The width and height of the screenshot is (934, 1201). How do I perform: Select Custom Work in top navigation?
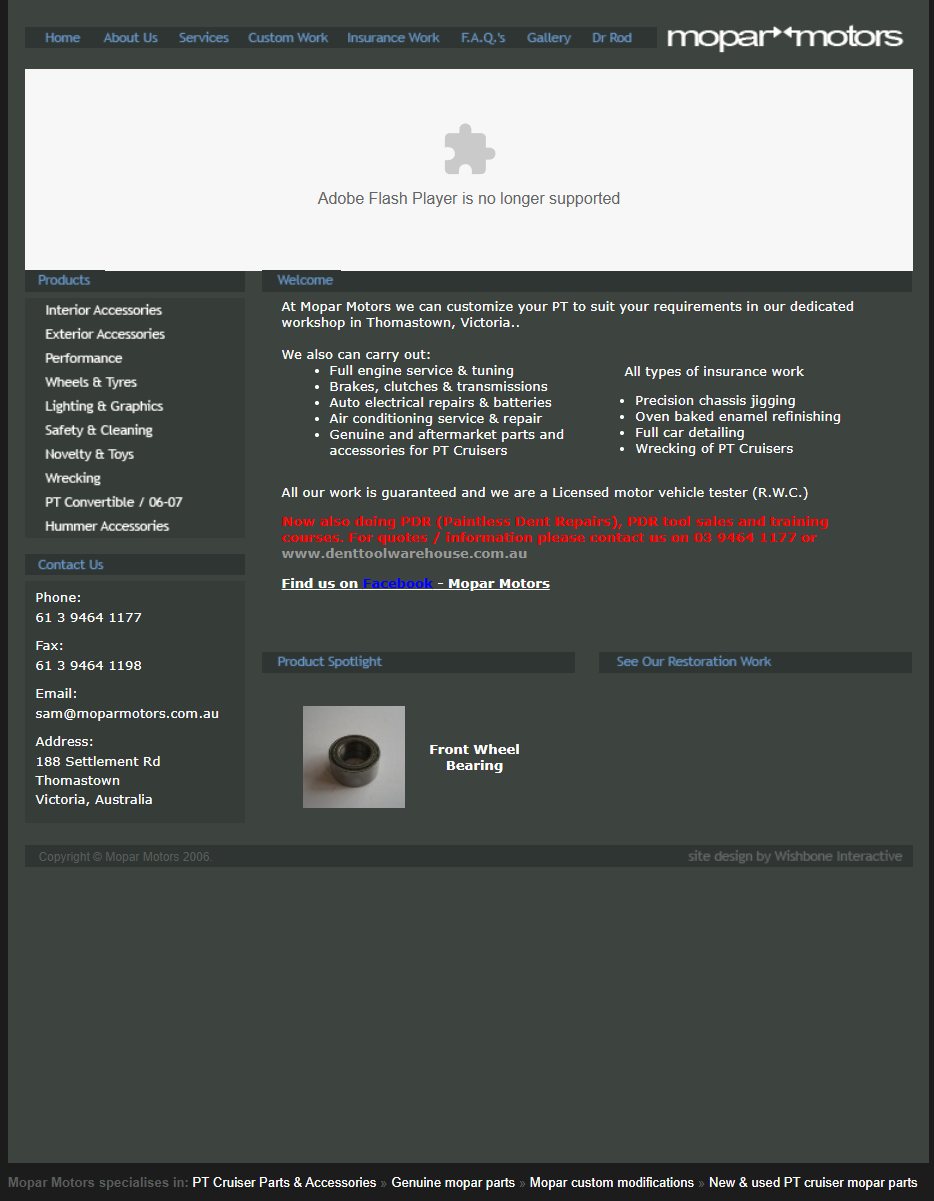288,38
